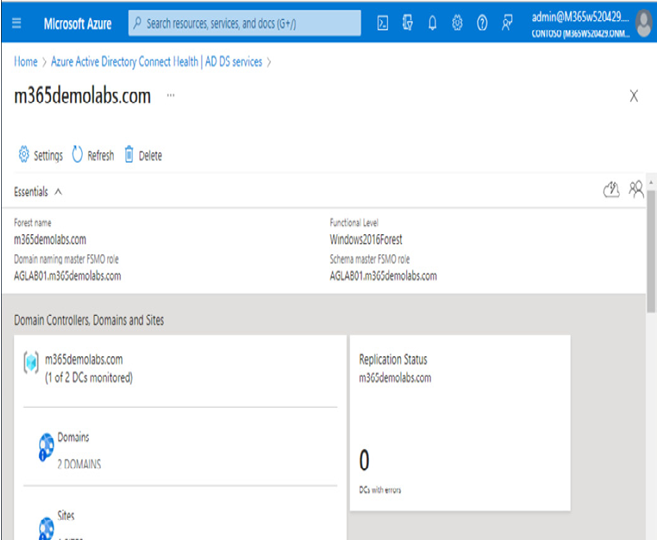Click the Settings gear icon in toolbar
Viewport: 659px width, 540px height.
(24, 155)
